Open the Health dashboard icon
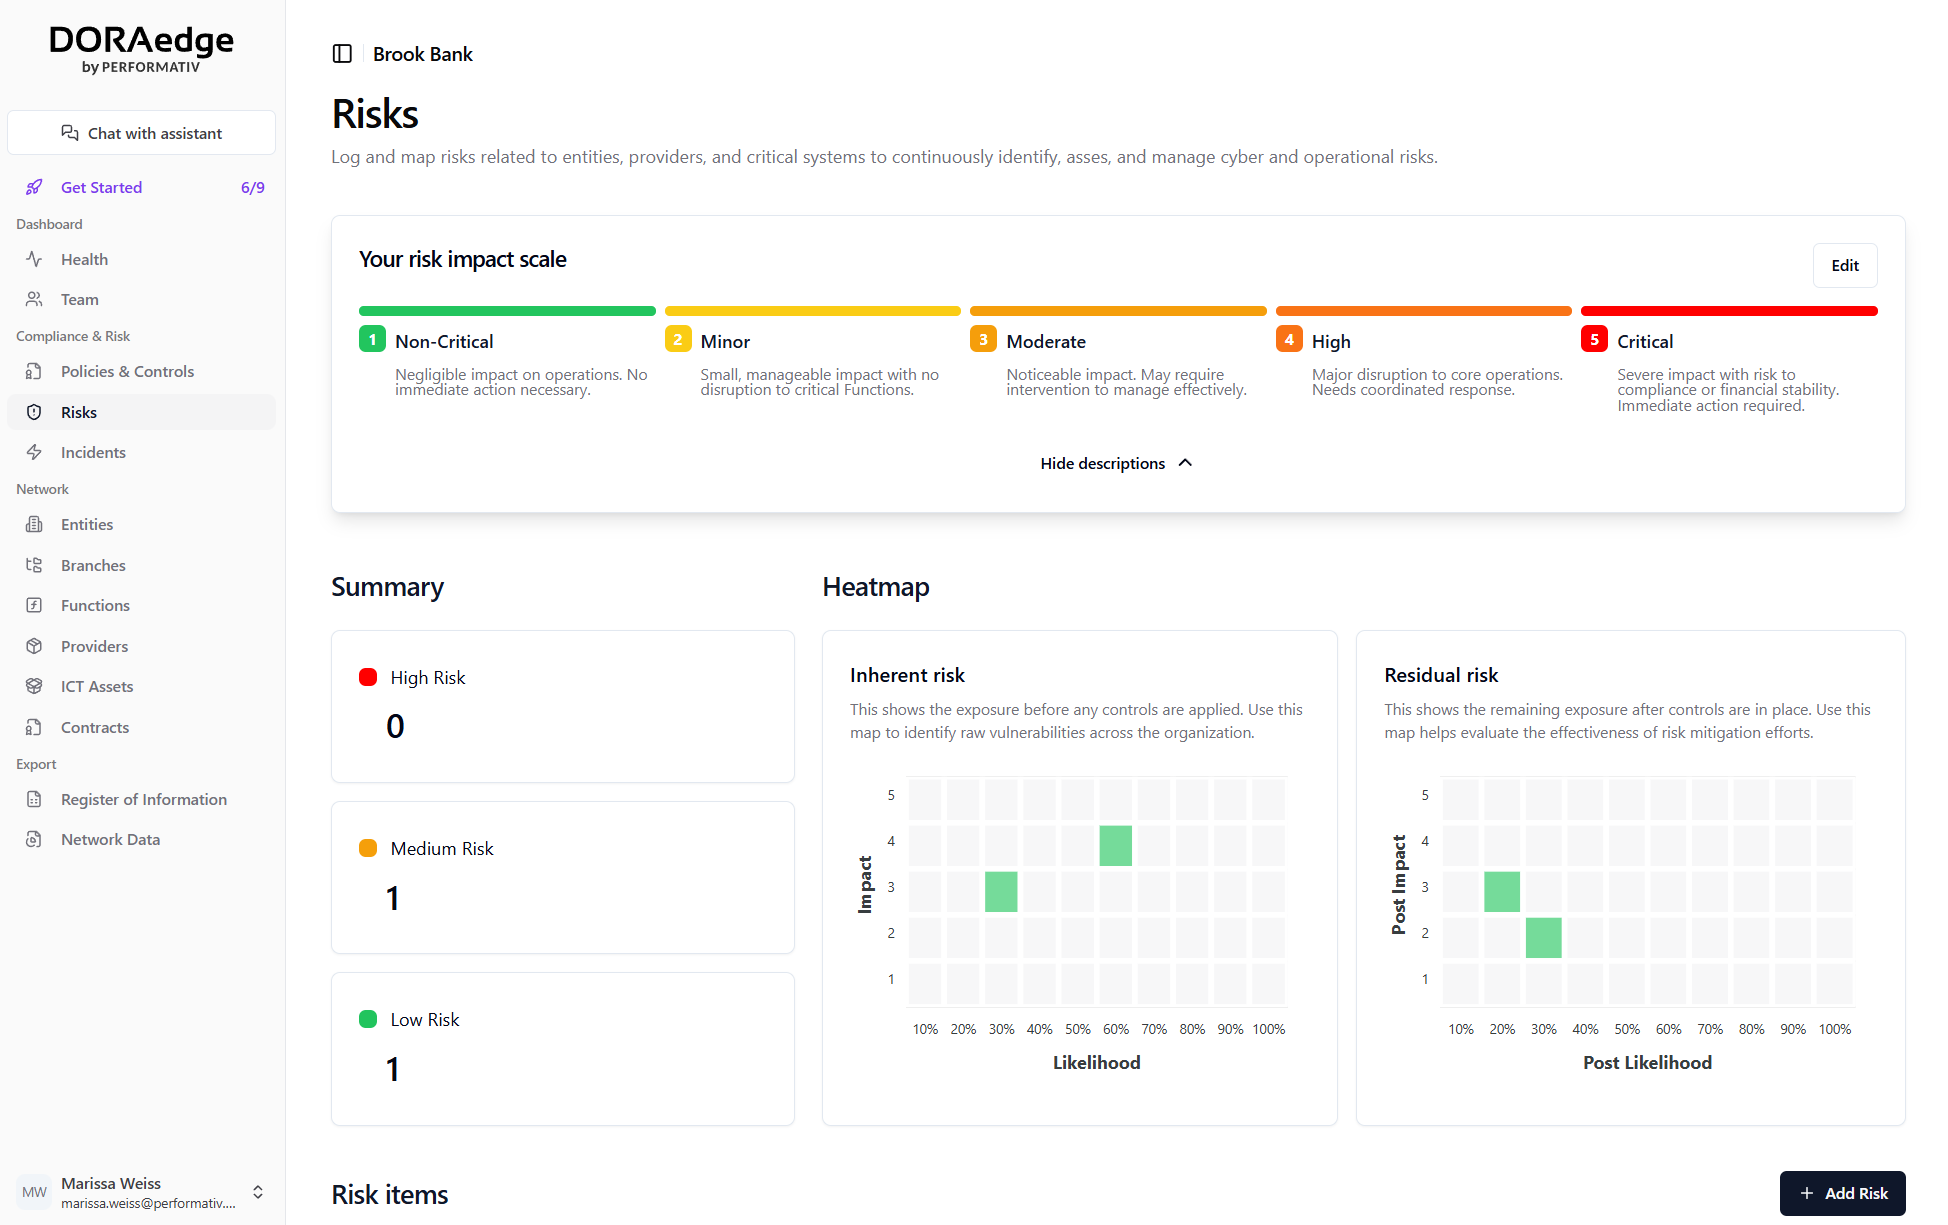Viewport: 1948px width, 1225px height. [x=35, y=259]
